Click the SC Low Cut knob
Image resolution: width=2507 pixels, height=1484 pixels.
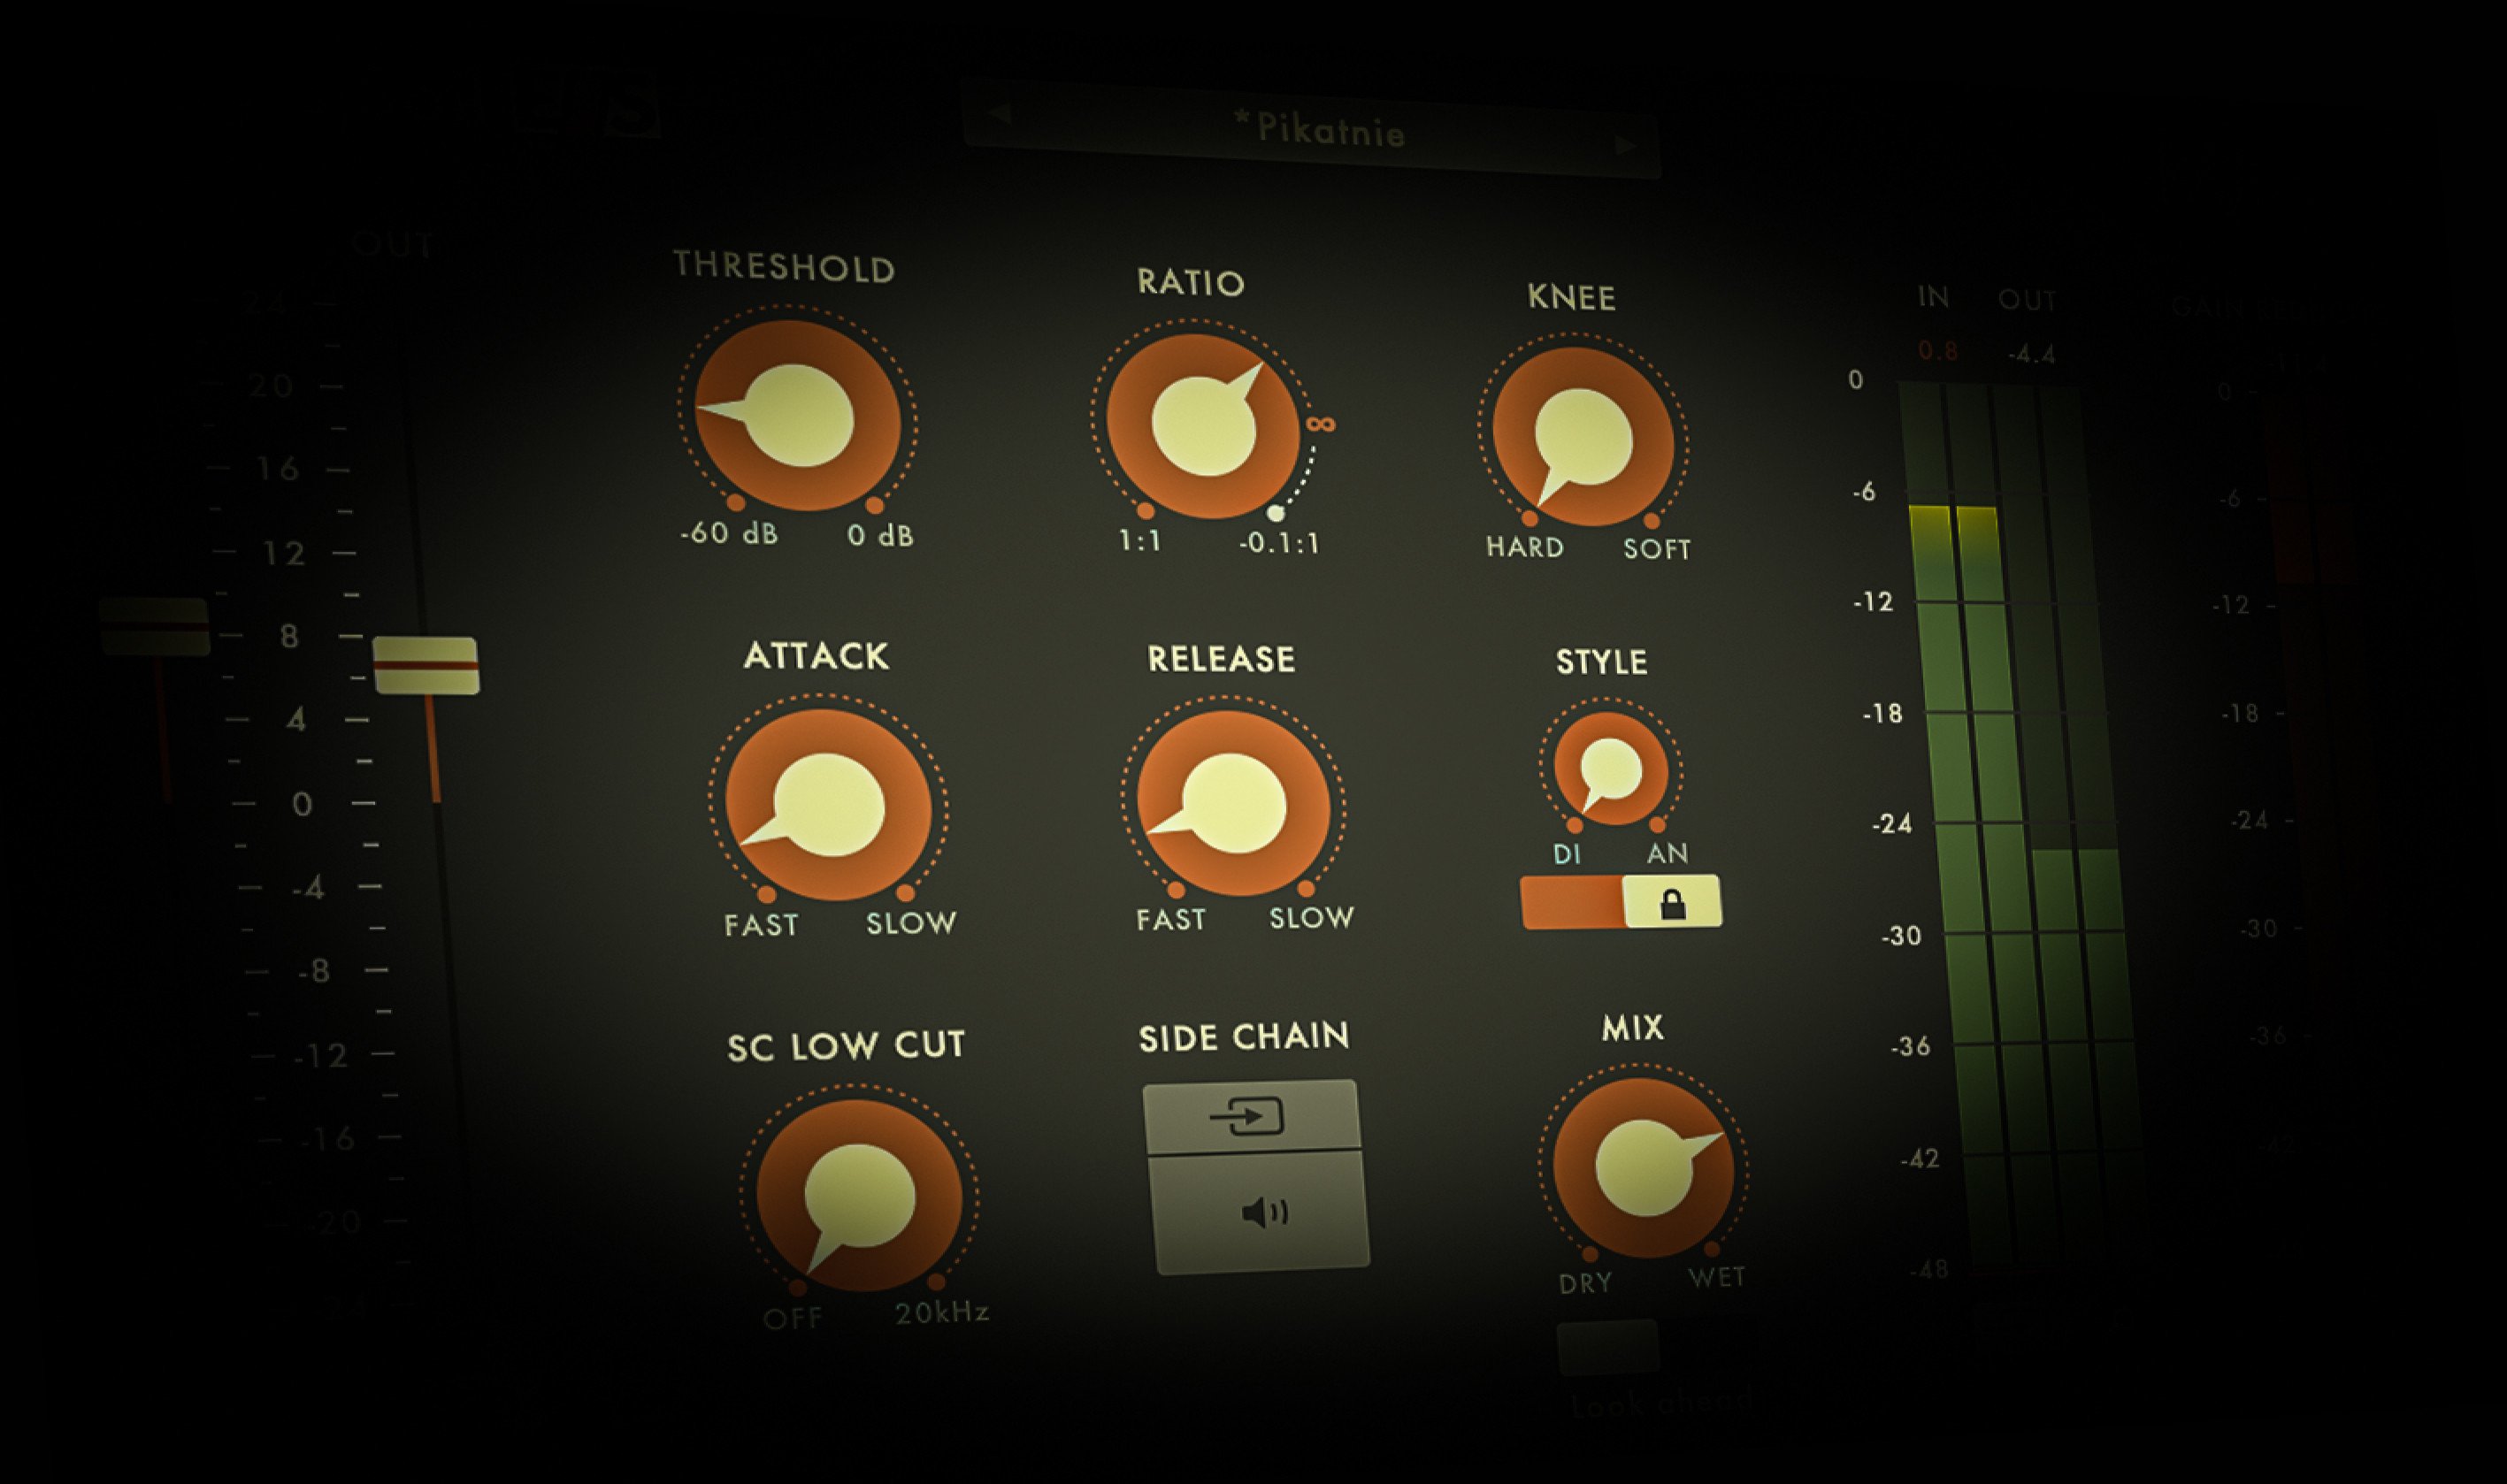(x=859, y=1196)
